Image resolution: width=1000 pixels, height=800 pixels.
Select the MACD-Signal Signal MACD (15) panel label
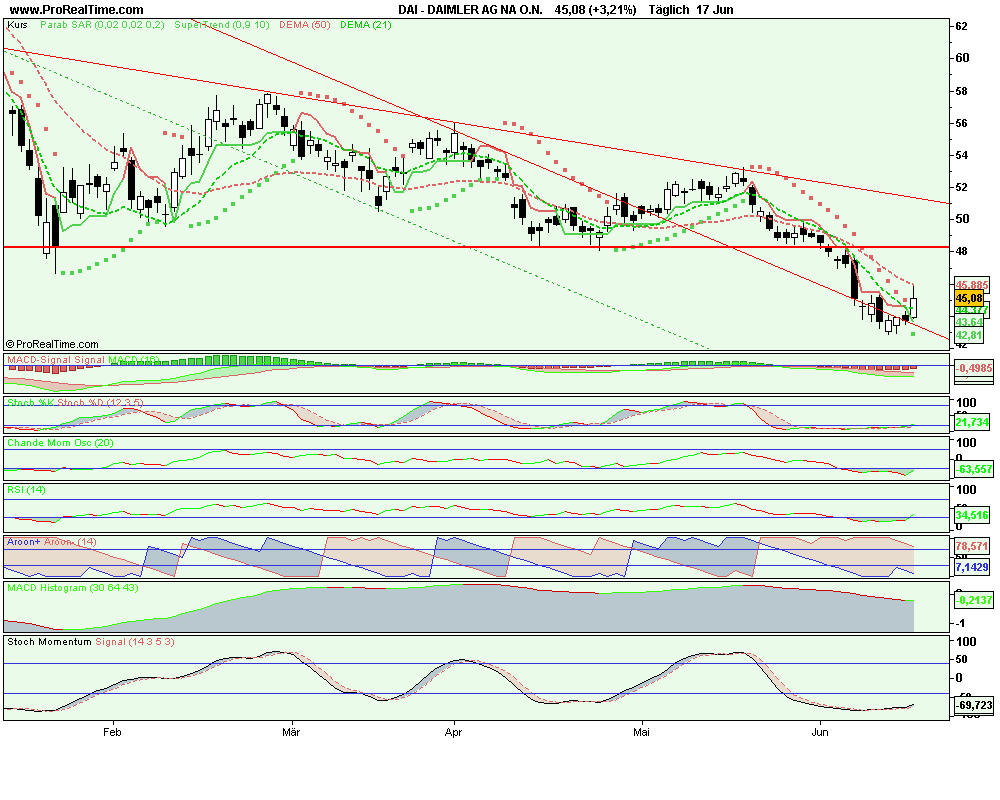[x=83, y=360]
